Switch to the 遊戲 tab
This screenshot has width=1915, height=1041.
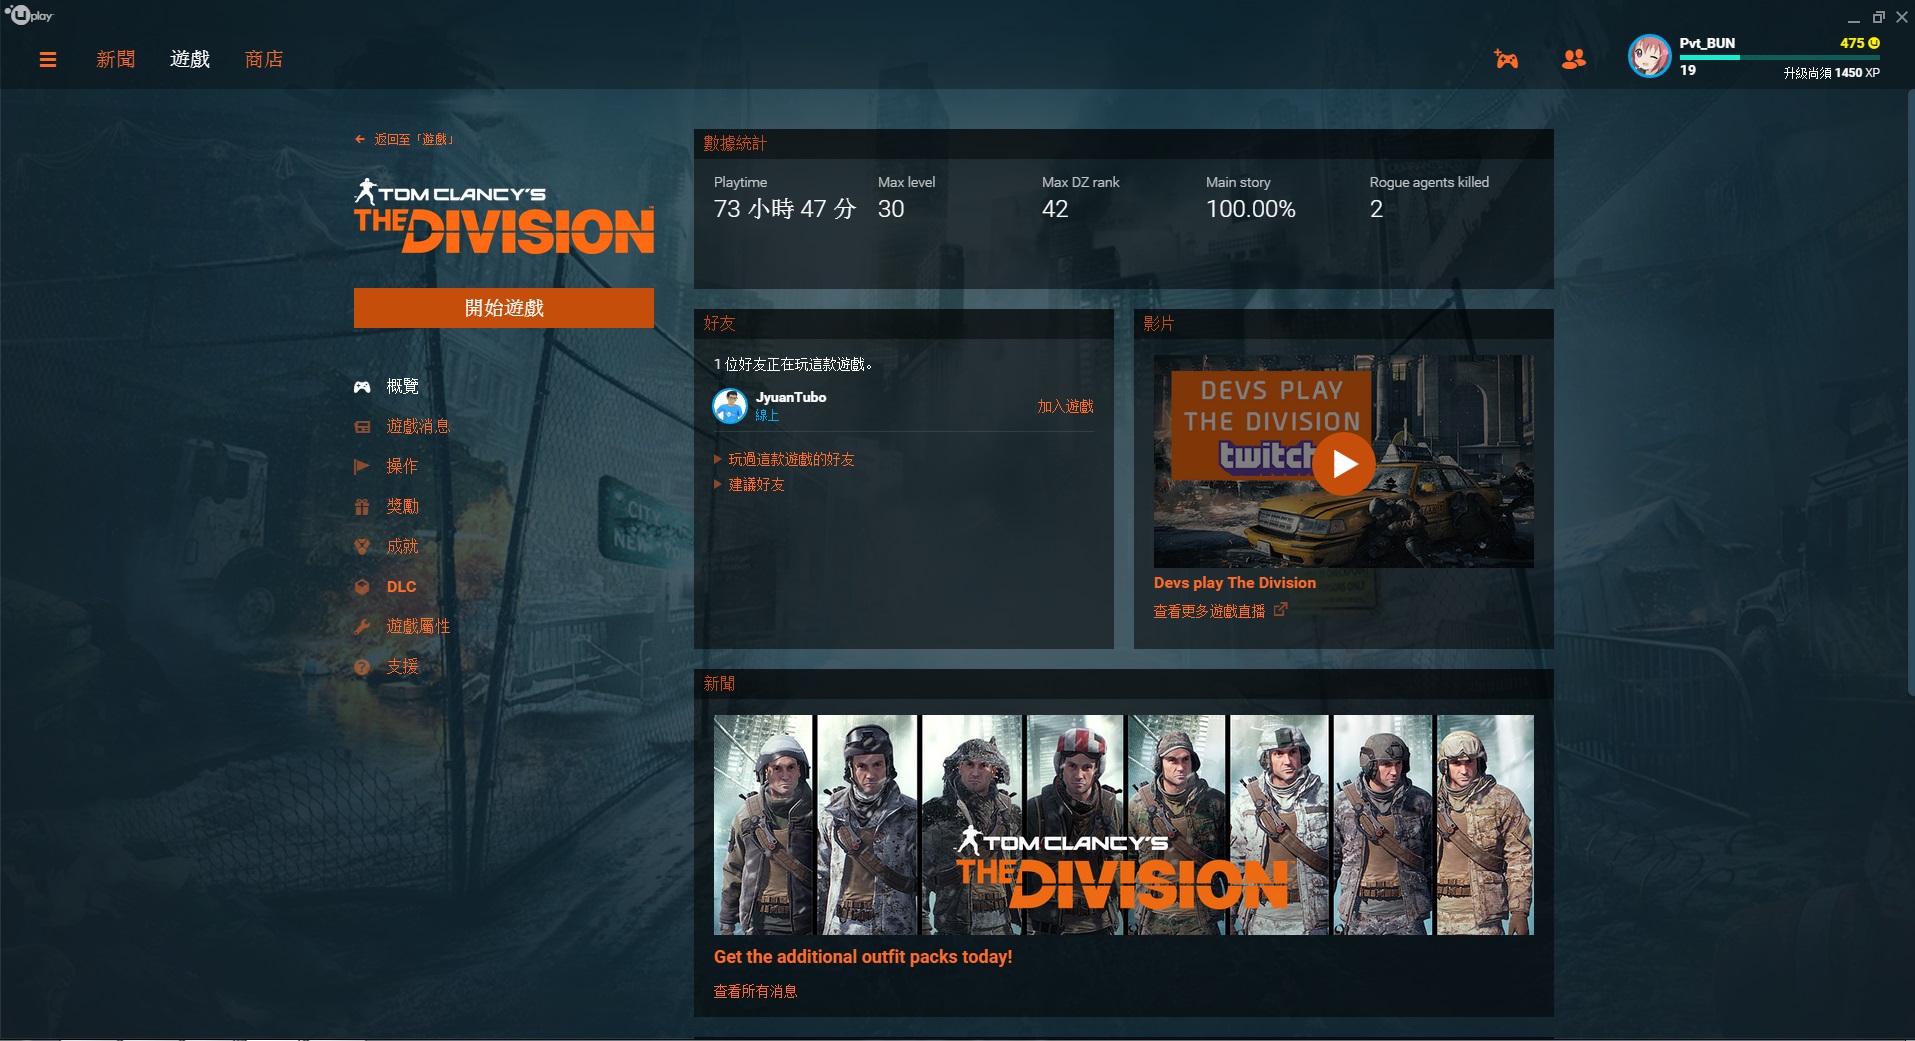[190, 60]
